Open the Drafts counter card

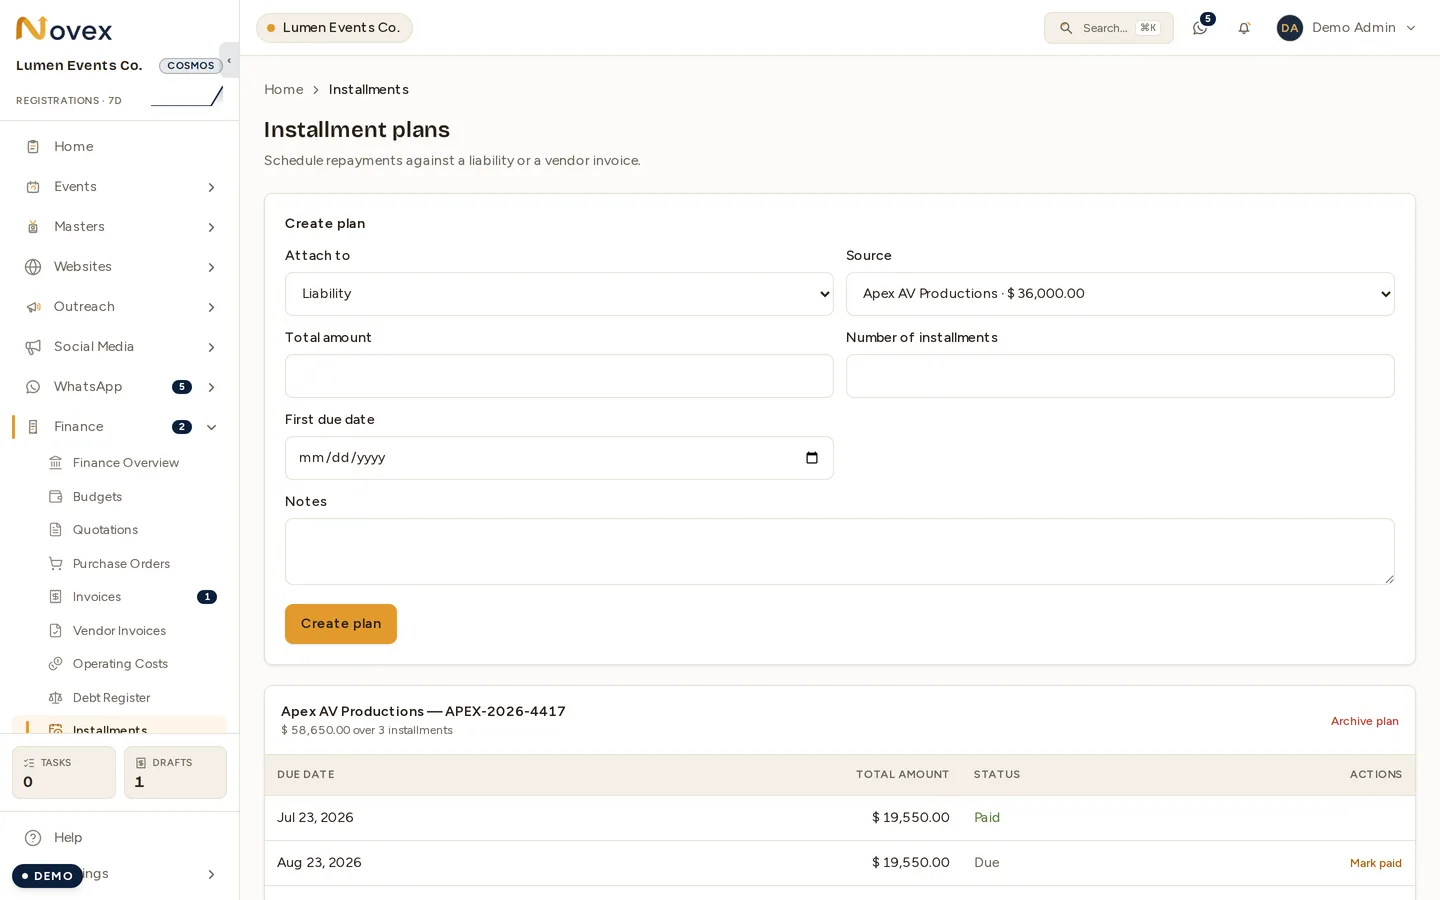[175, 772]
